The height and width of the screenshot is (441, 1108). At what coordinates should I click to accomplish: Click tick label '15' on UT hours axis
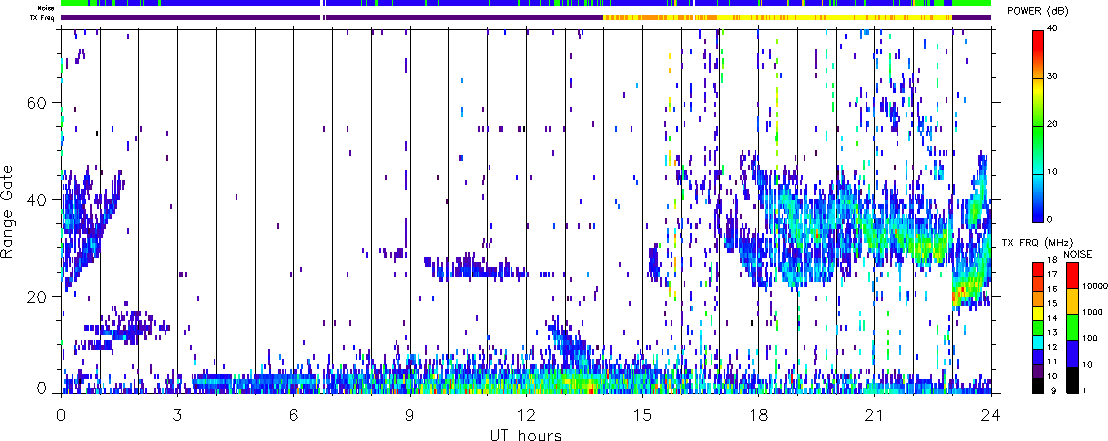(642, 415)
